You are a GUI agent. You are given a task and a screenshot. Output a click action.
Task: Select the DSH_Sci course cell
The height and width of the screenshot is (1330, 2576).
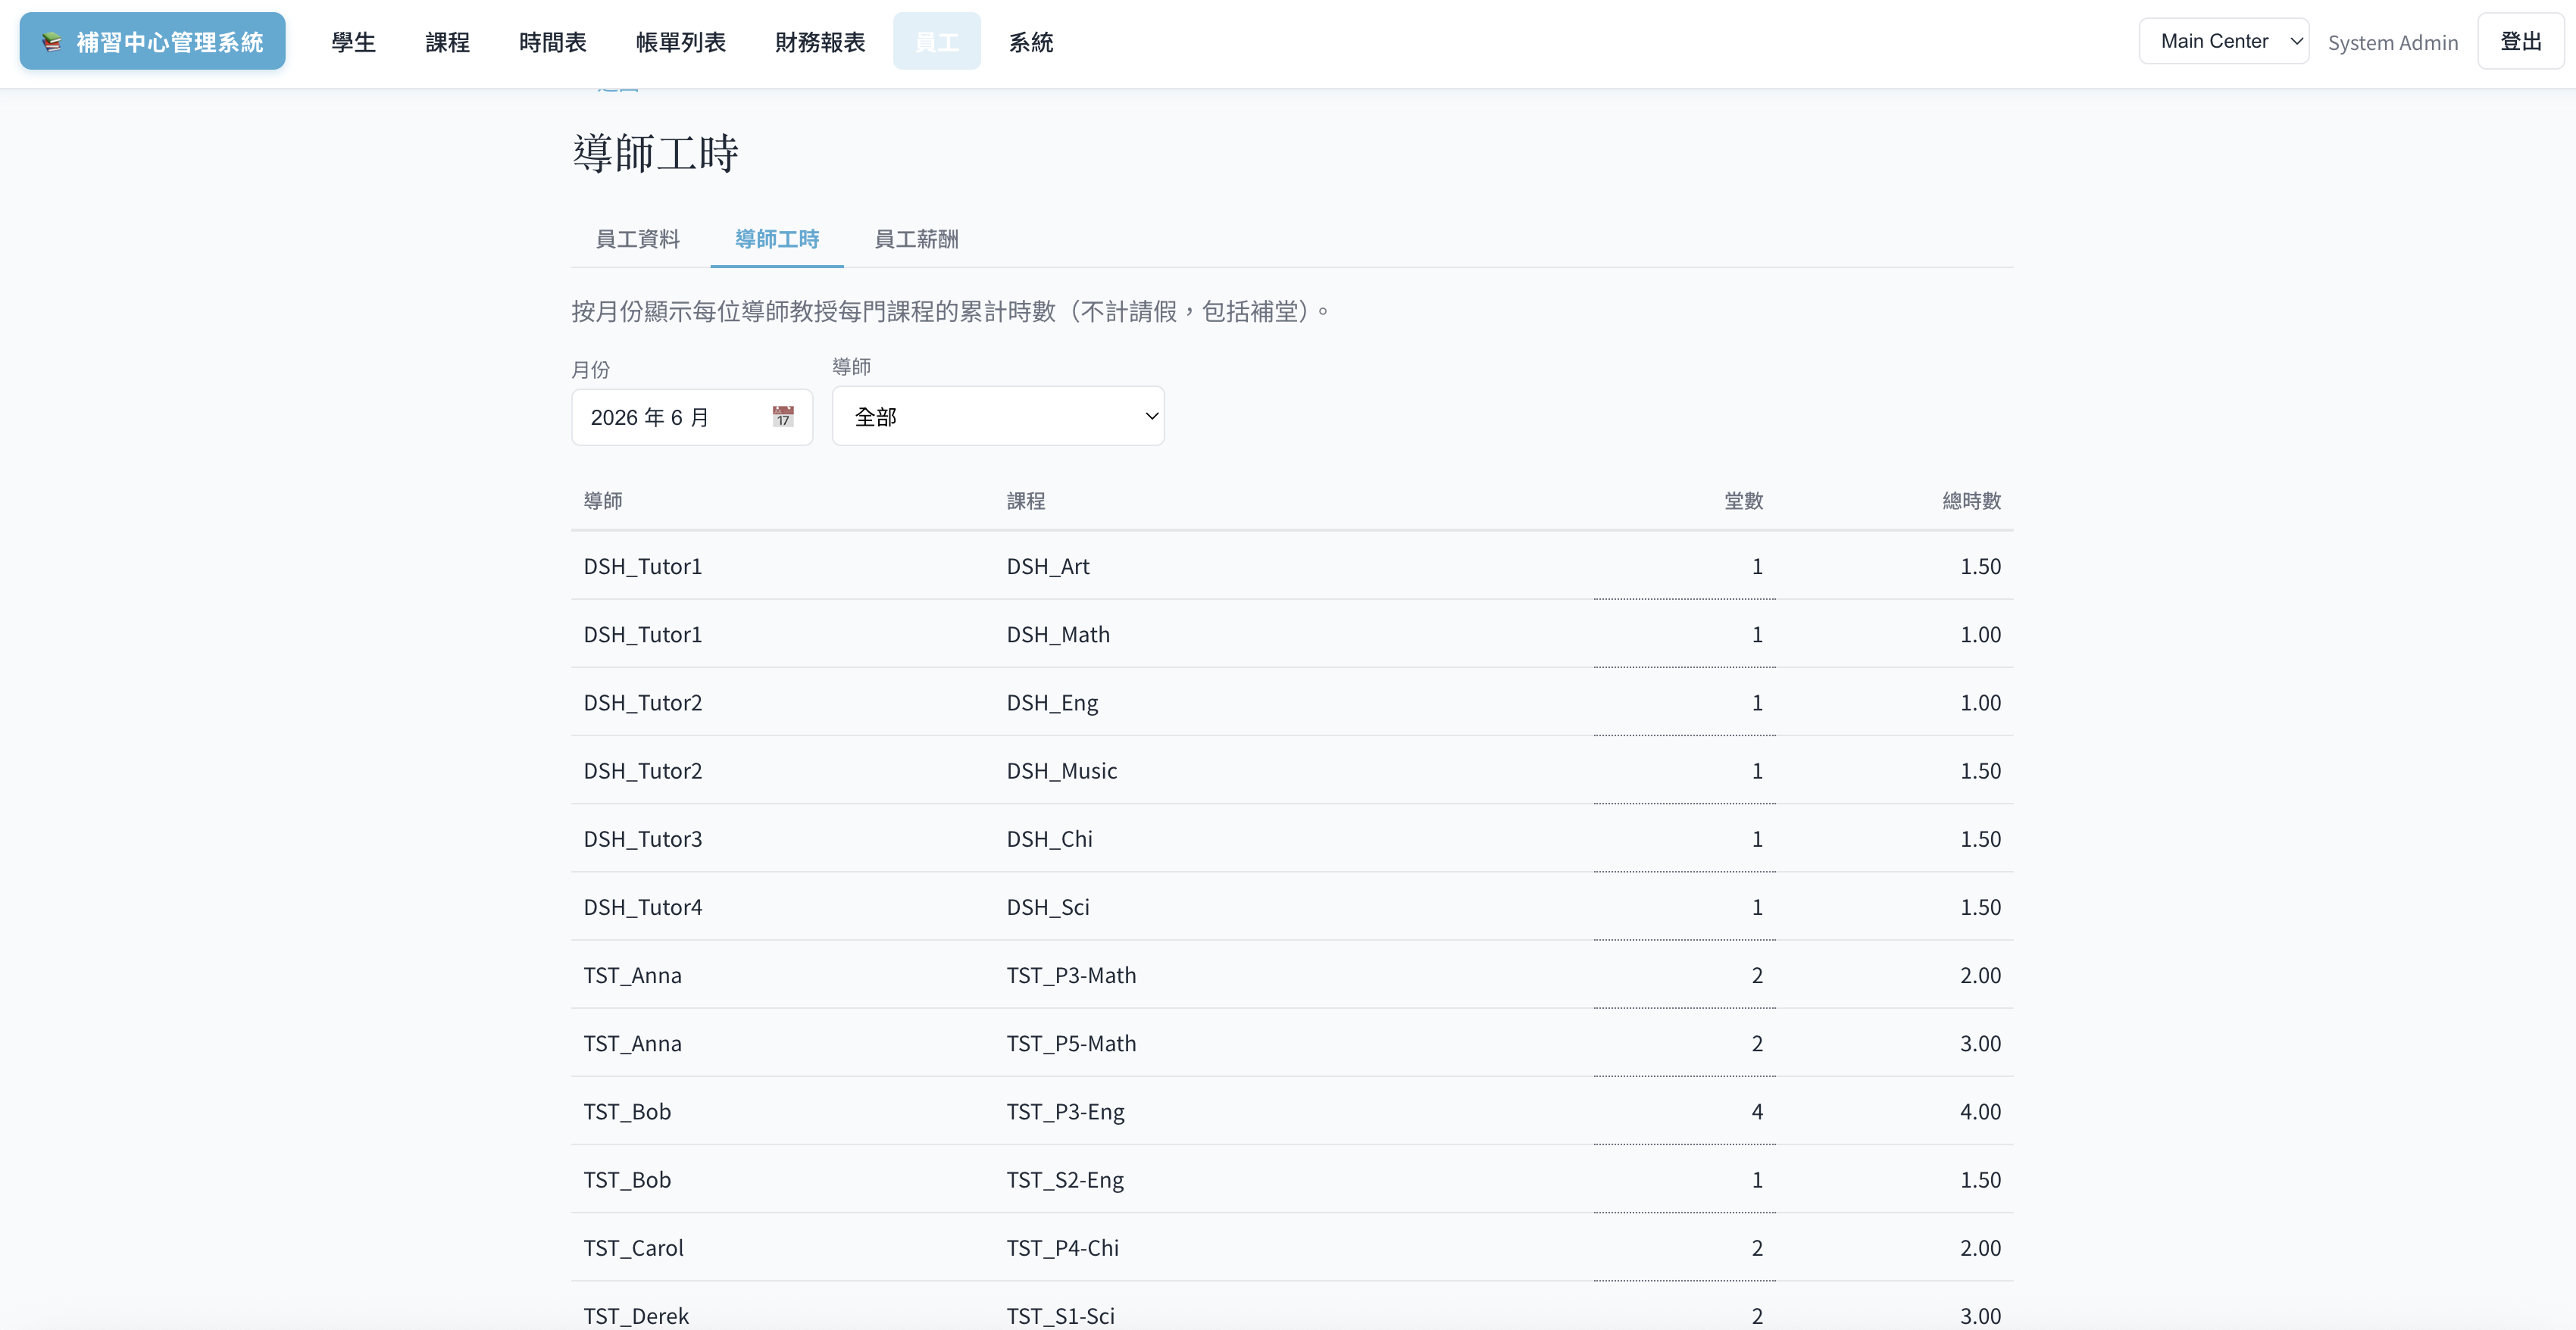click(1048, 906)
